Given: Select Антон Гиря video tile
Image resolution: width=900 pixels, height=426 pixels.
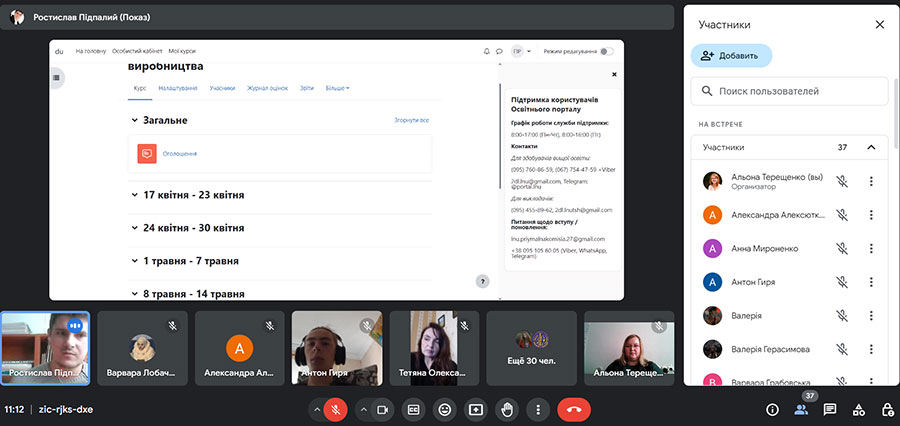Looking at the screenshot, I should coord(337,348).
